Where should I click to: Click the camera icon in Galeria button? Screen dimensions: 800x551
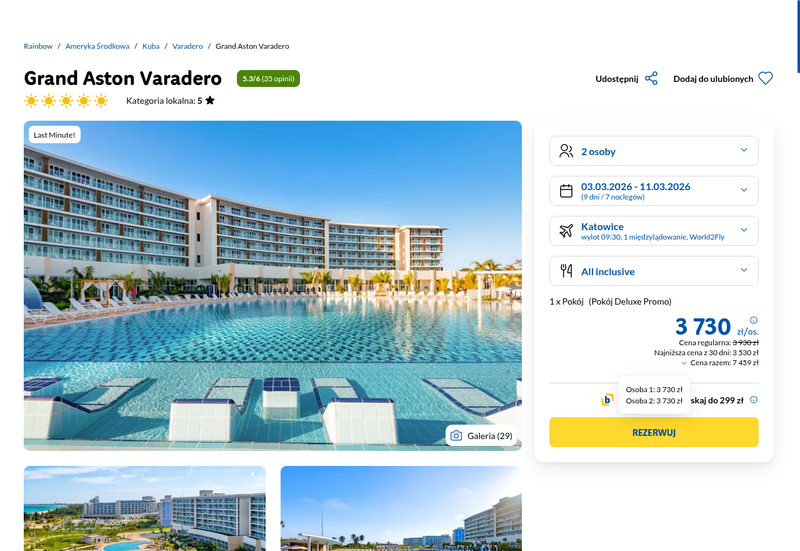[x=456, y=436]
